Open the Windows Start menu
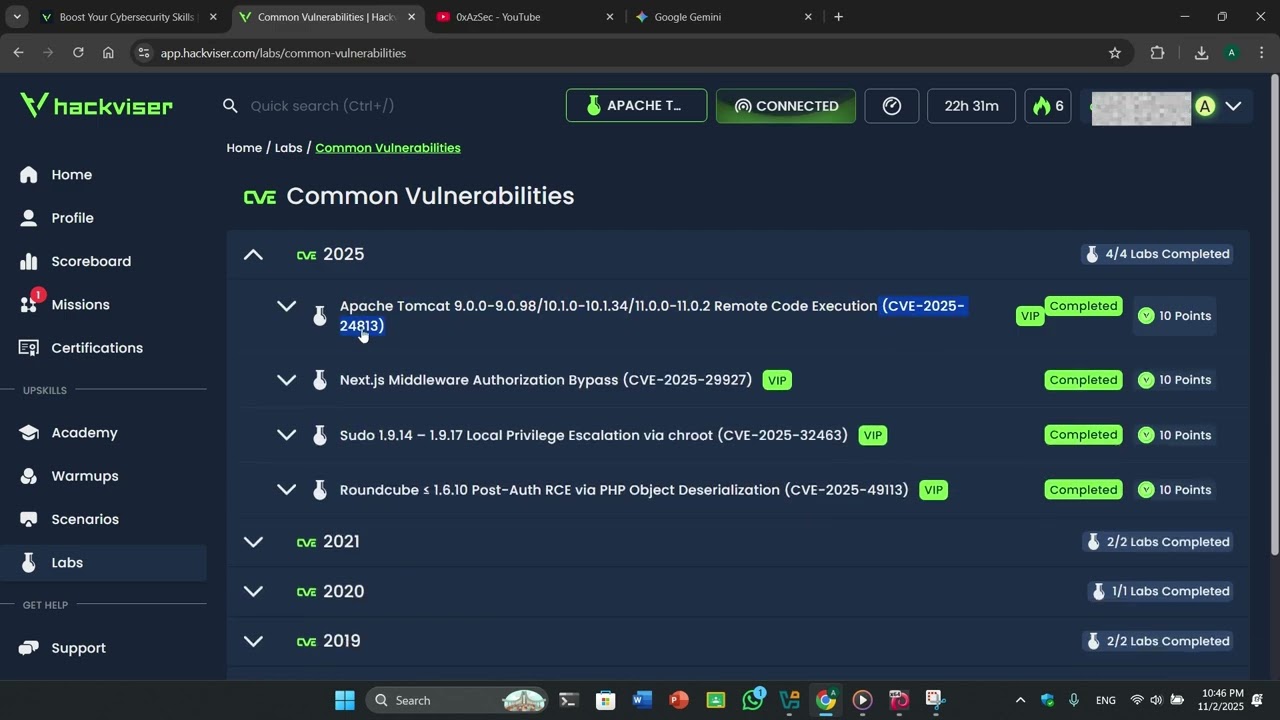The height and width of the screenshot is (720, 1280). [344, 700]
